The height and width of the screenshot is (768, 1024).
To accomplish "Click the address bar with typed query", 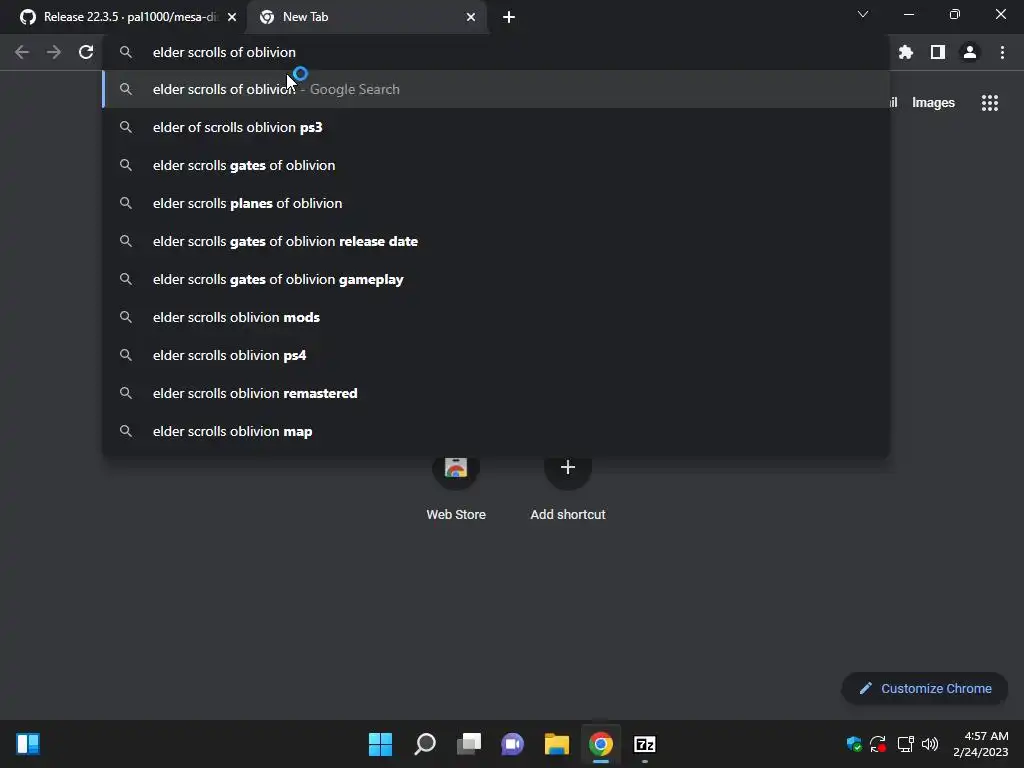I will (x=496, y=52).
